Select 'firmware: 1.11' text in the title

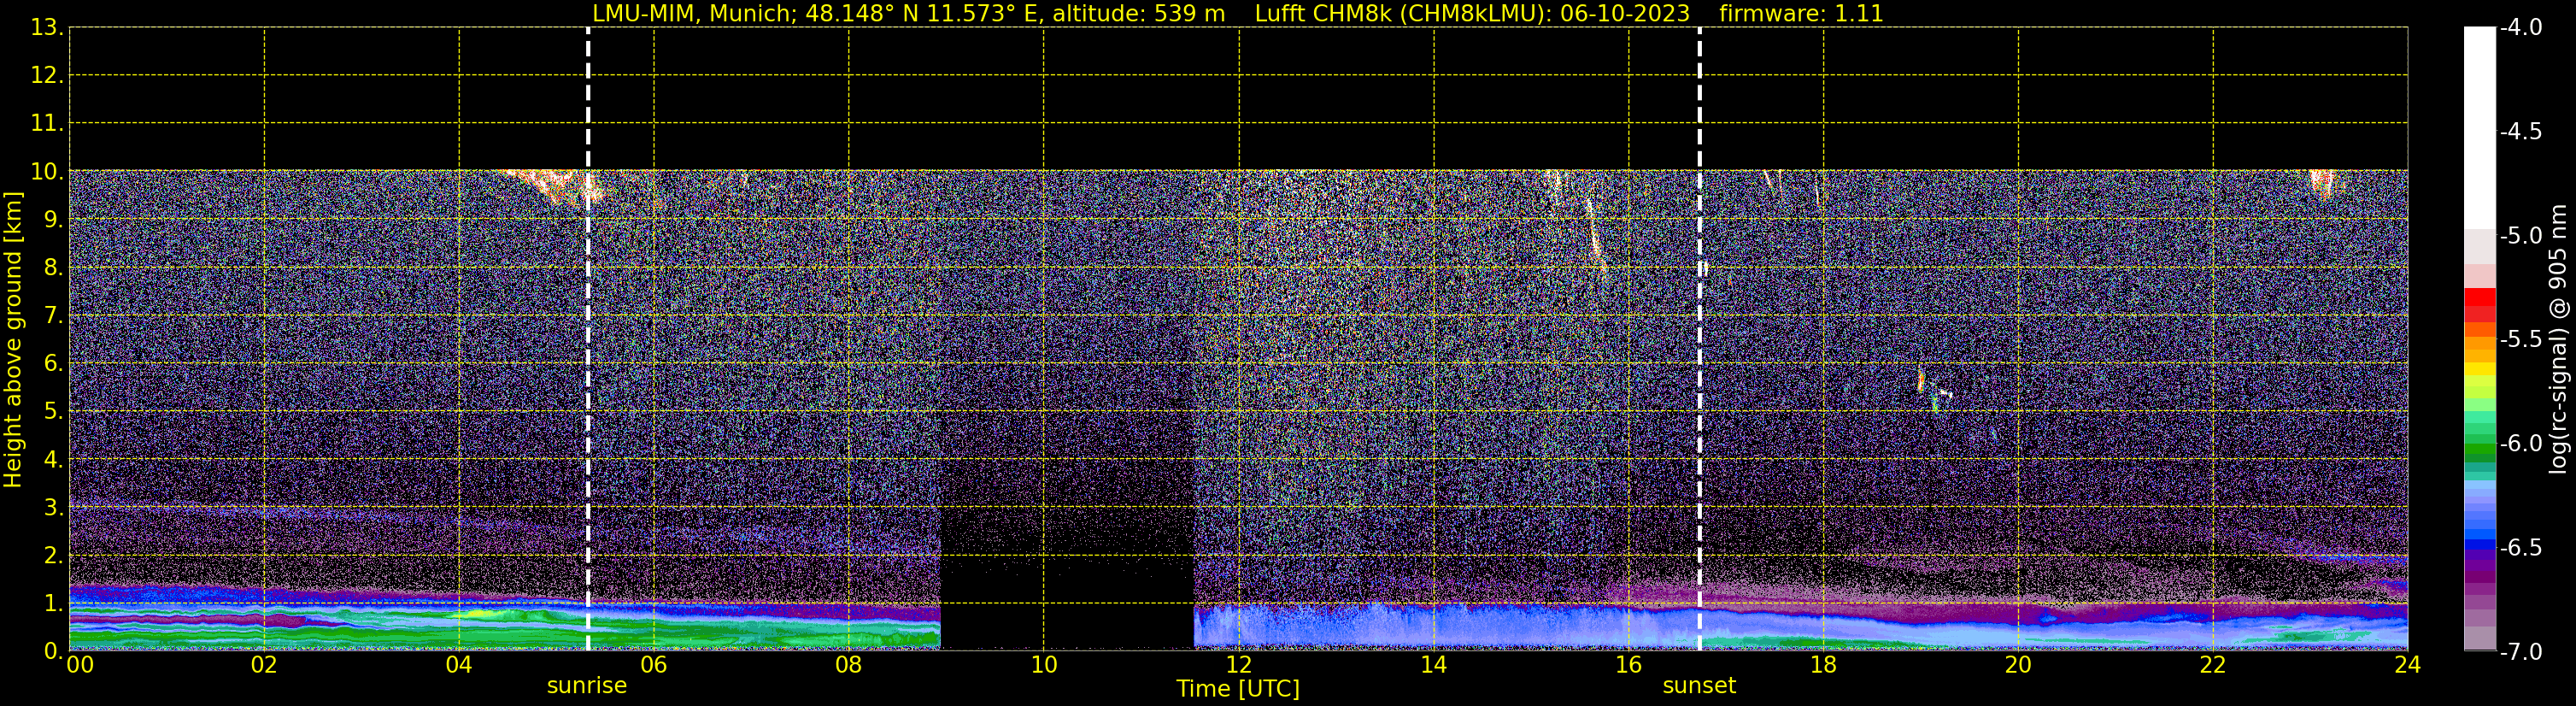click(x=1801, y=14)
